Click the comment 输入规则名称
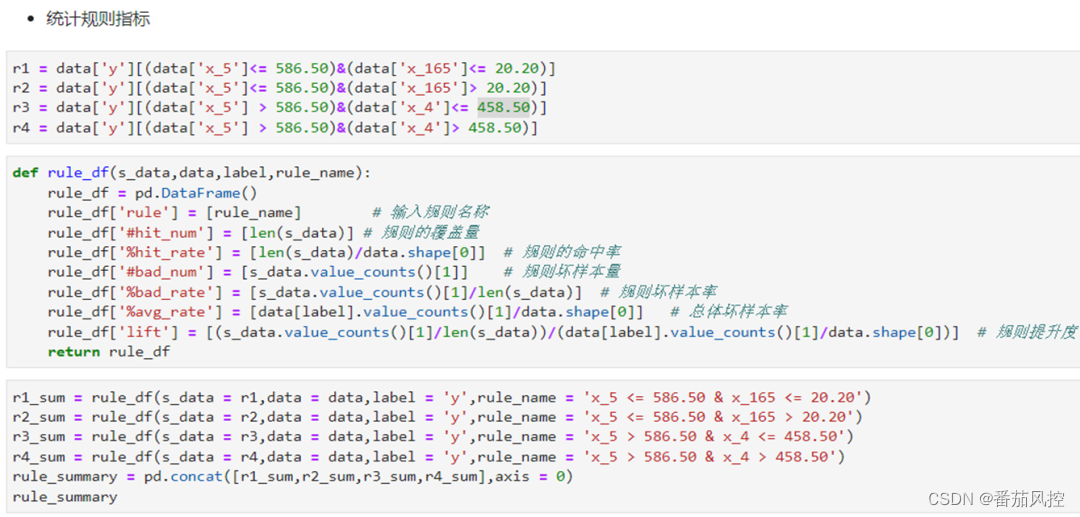The width and height of the screenshot is (1080, 517). click(430, 213)
